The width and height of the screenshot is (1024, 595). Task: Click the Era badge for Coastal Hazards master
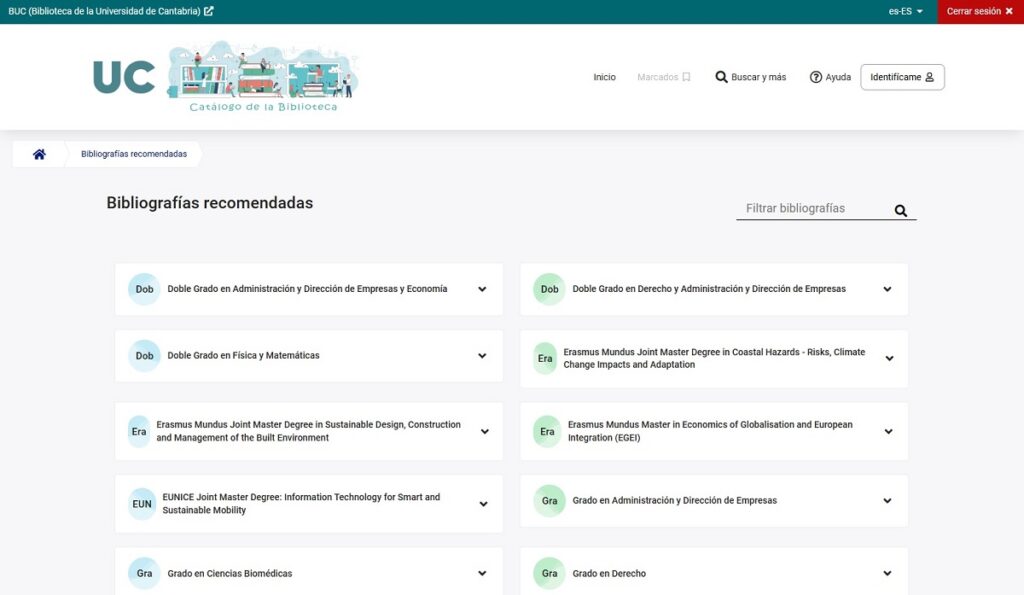[545, 359]
